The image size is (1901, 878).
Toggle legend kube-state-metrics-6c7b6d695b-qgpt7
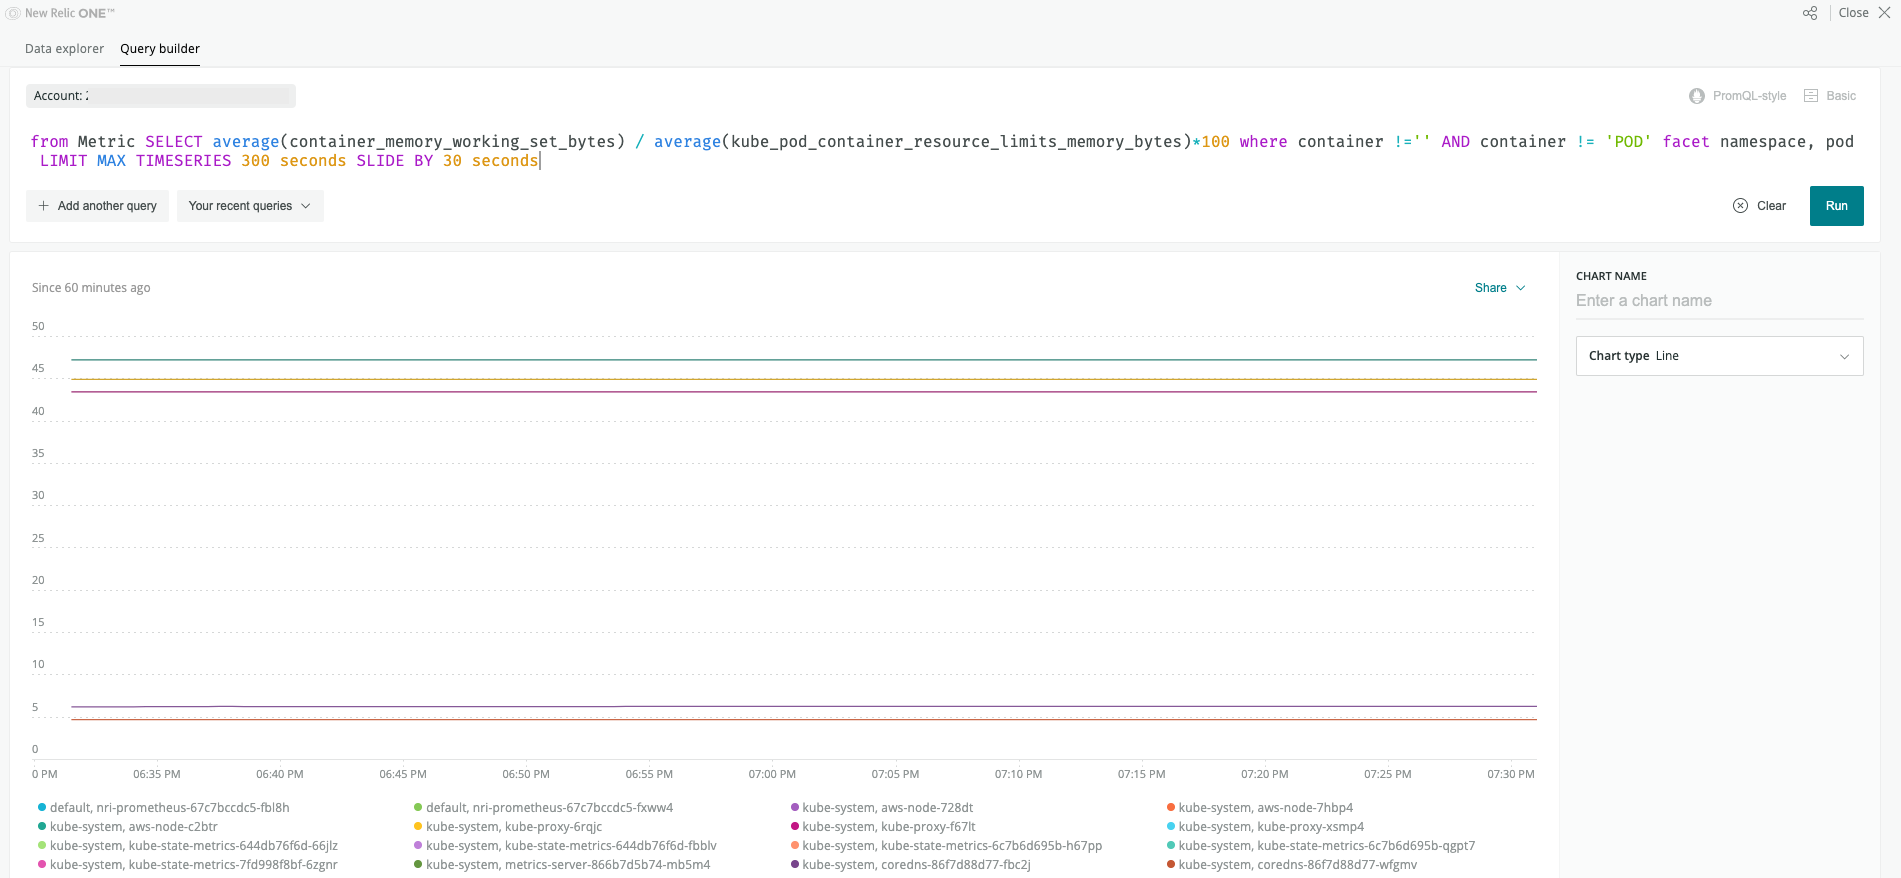1320,846
